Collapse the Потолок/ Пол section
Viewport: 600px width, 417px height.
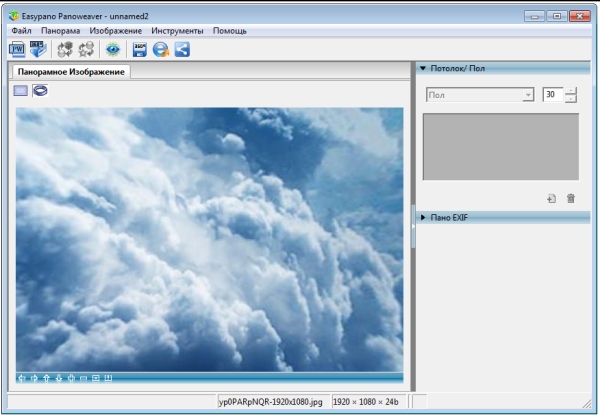pyautogui.click(x=423, y=68)
